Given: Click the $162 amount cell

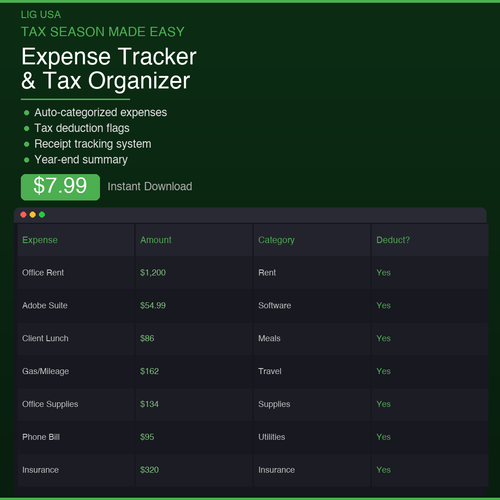Looking at the screenshot, I should (194, 371).
